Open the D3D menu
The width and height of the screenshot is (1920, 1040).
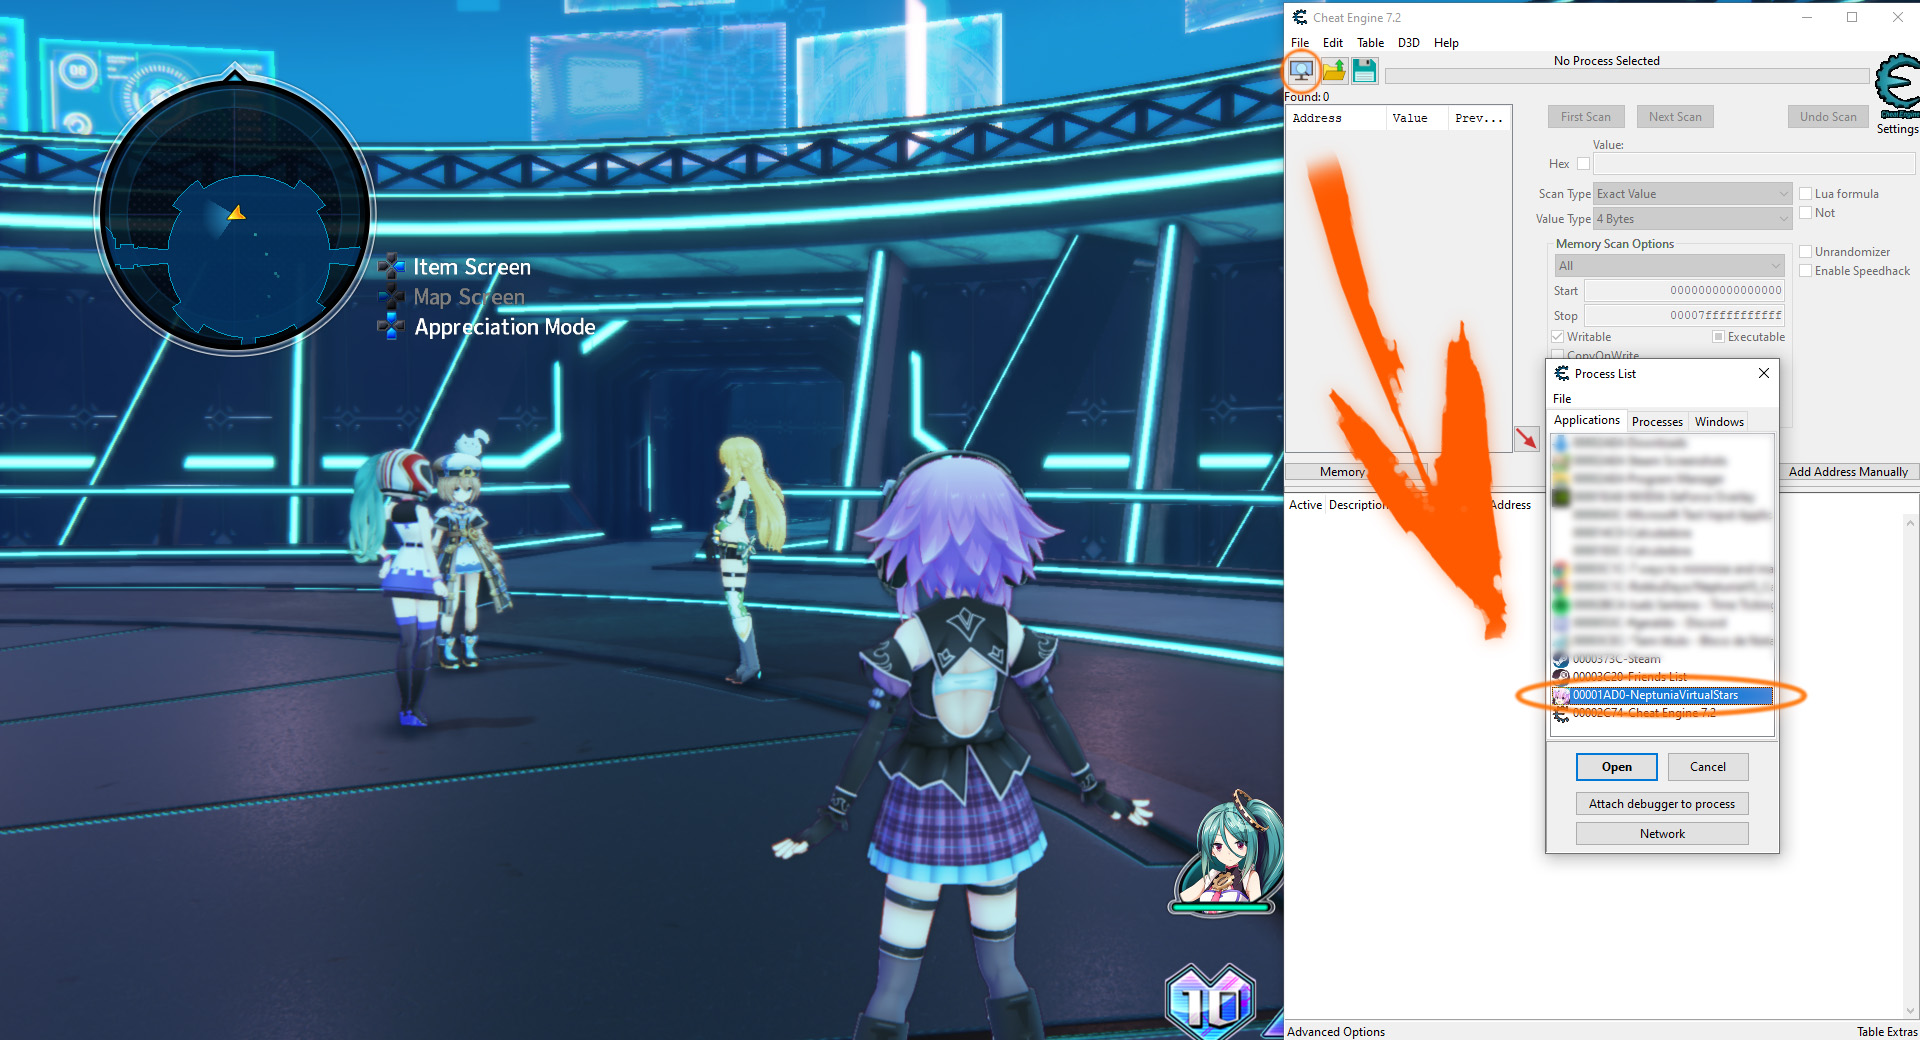click(1409, 43)
